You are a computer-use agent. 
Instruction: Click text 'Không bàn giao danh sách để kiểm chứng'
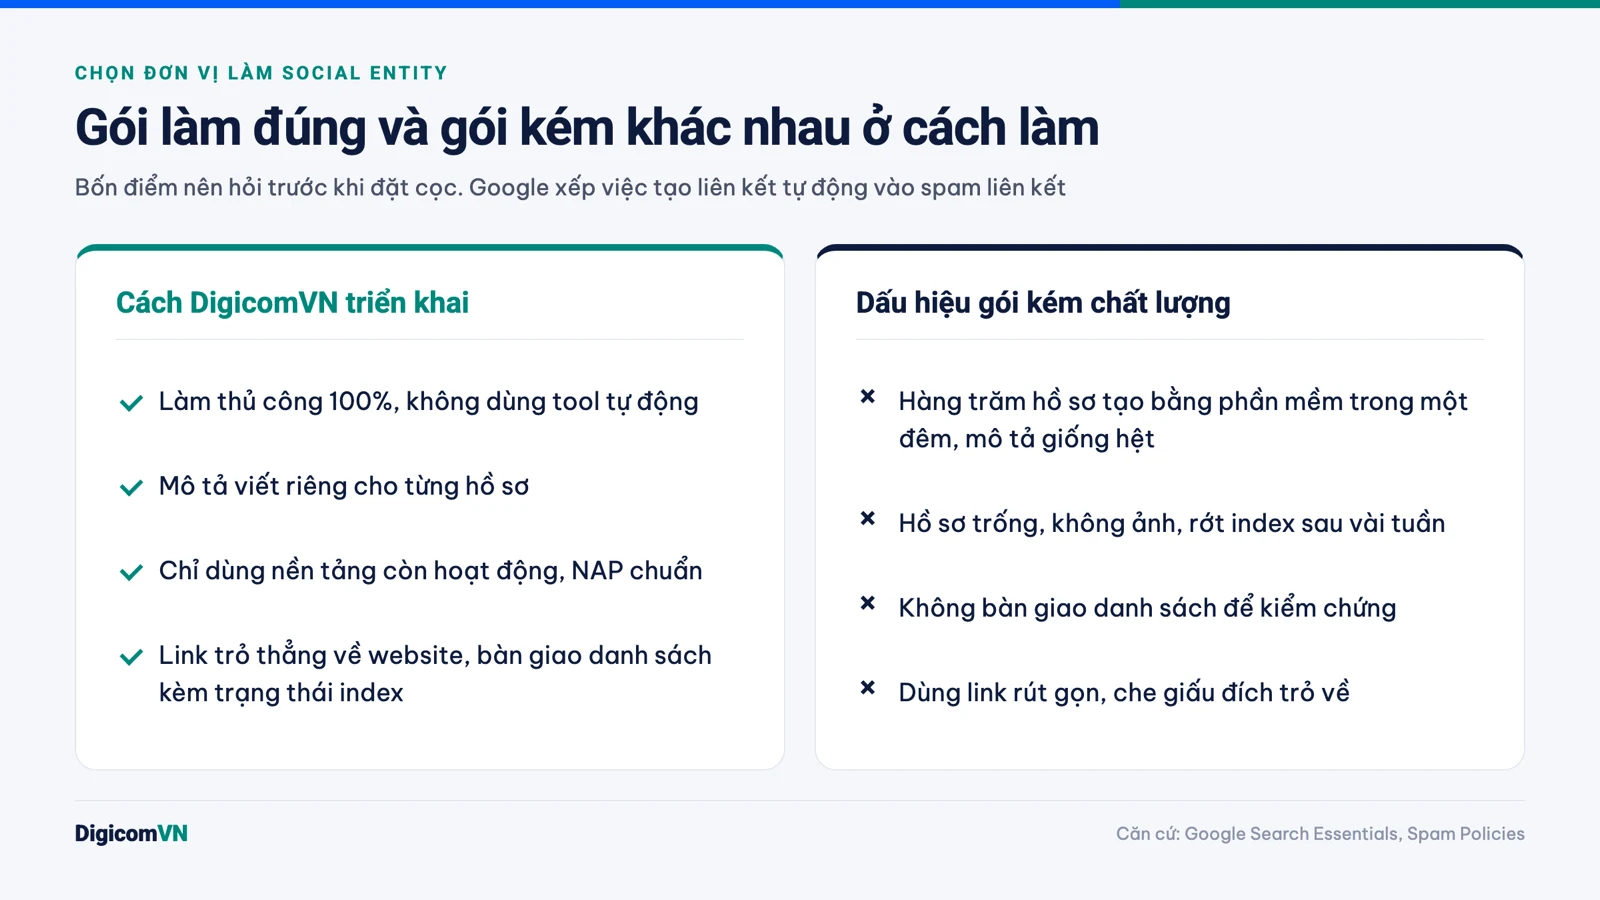[1147, 608]
